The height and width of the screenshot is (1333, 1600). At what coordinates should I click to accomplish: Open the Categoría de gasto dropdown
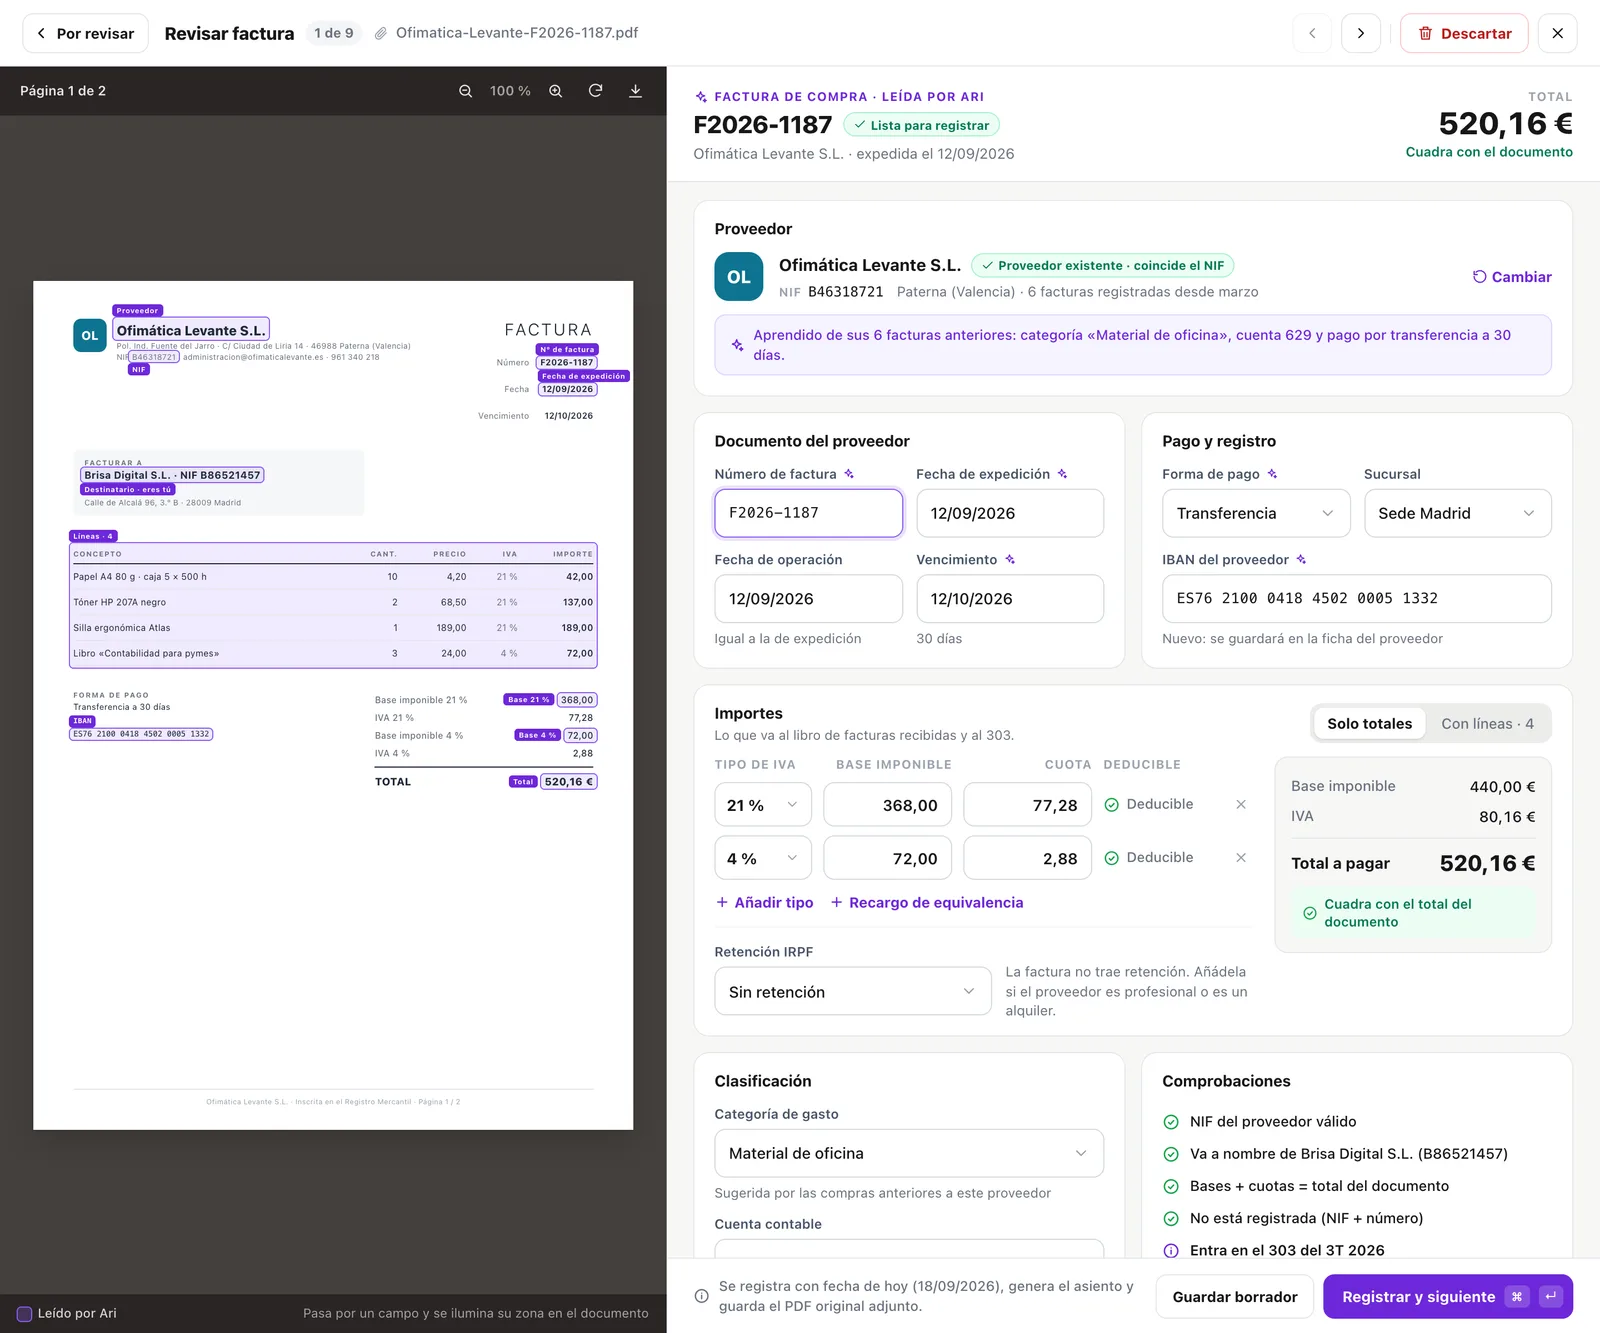point(909,1153)
